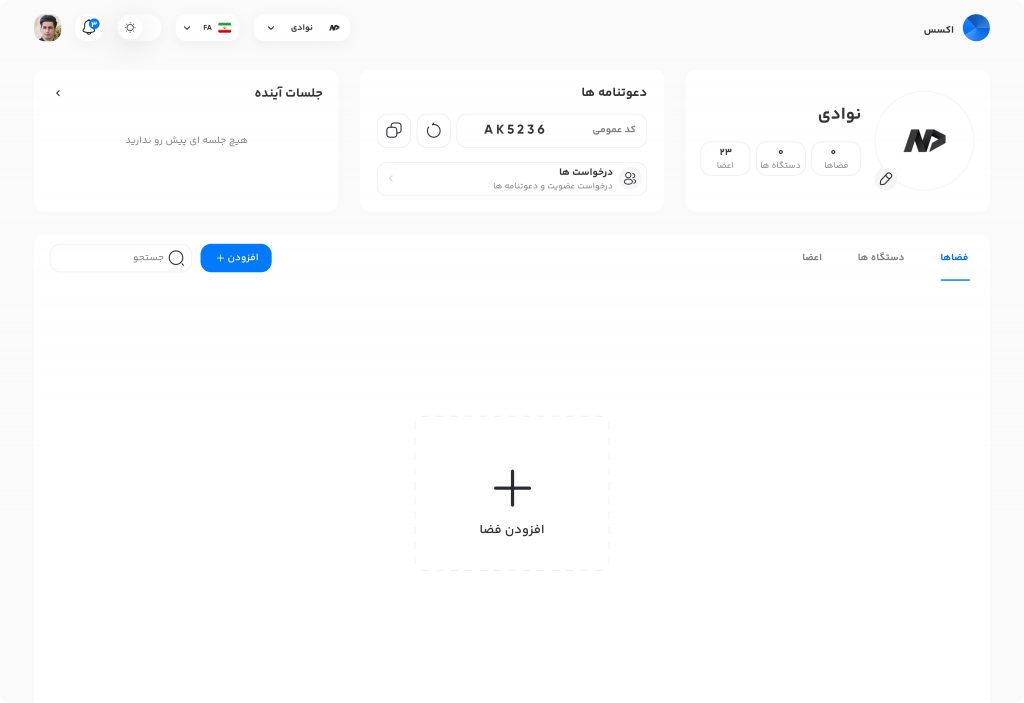Edit the workspace logo with the pencil icon
Screen dimensions: 1024x703
tap(886, 178)
